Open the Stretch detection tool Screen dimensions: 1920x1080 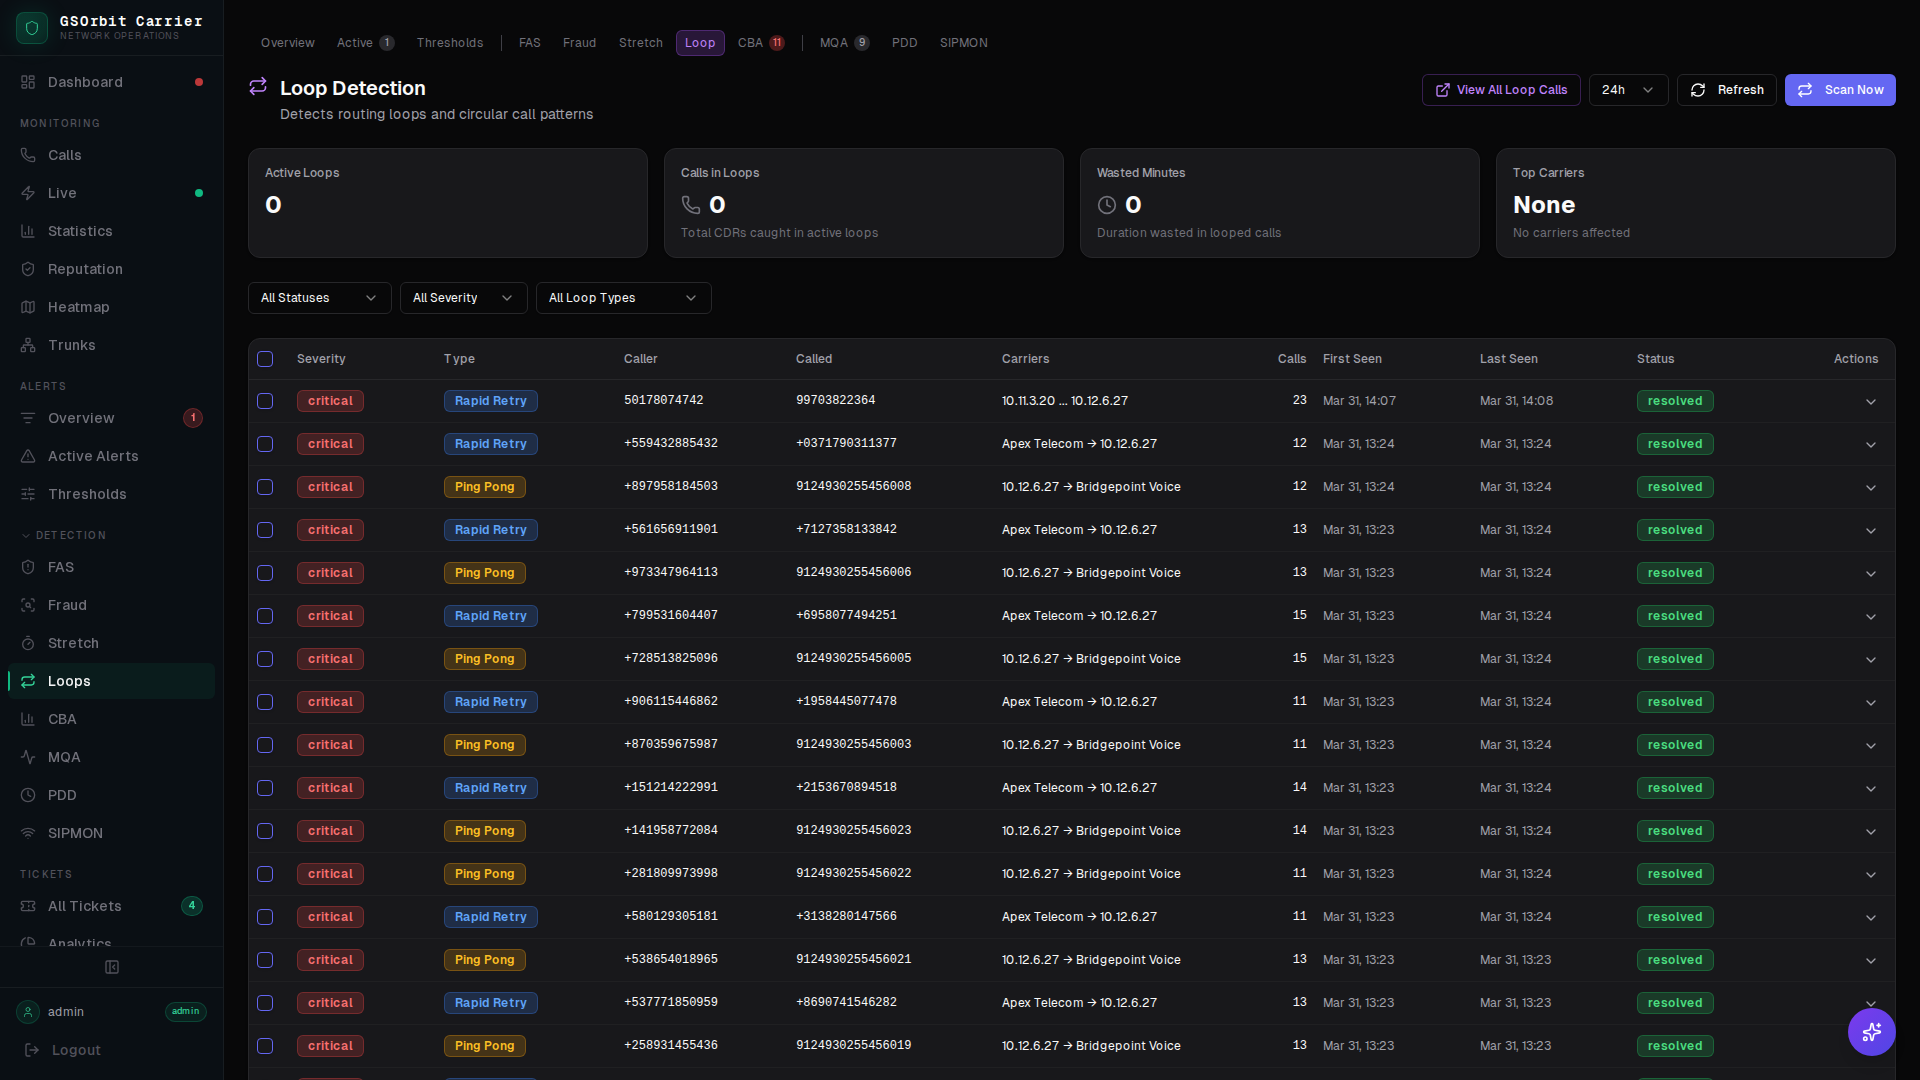click(74, 643)
